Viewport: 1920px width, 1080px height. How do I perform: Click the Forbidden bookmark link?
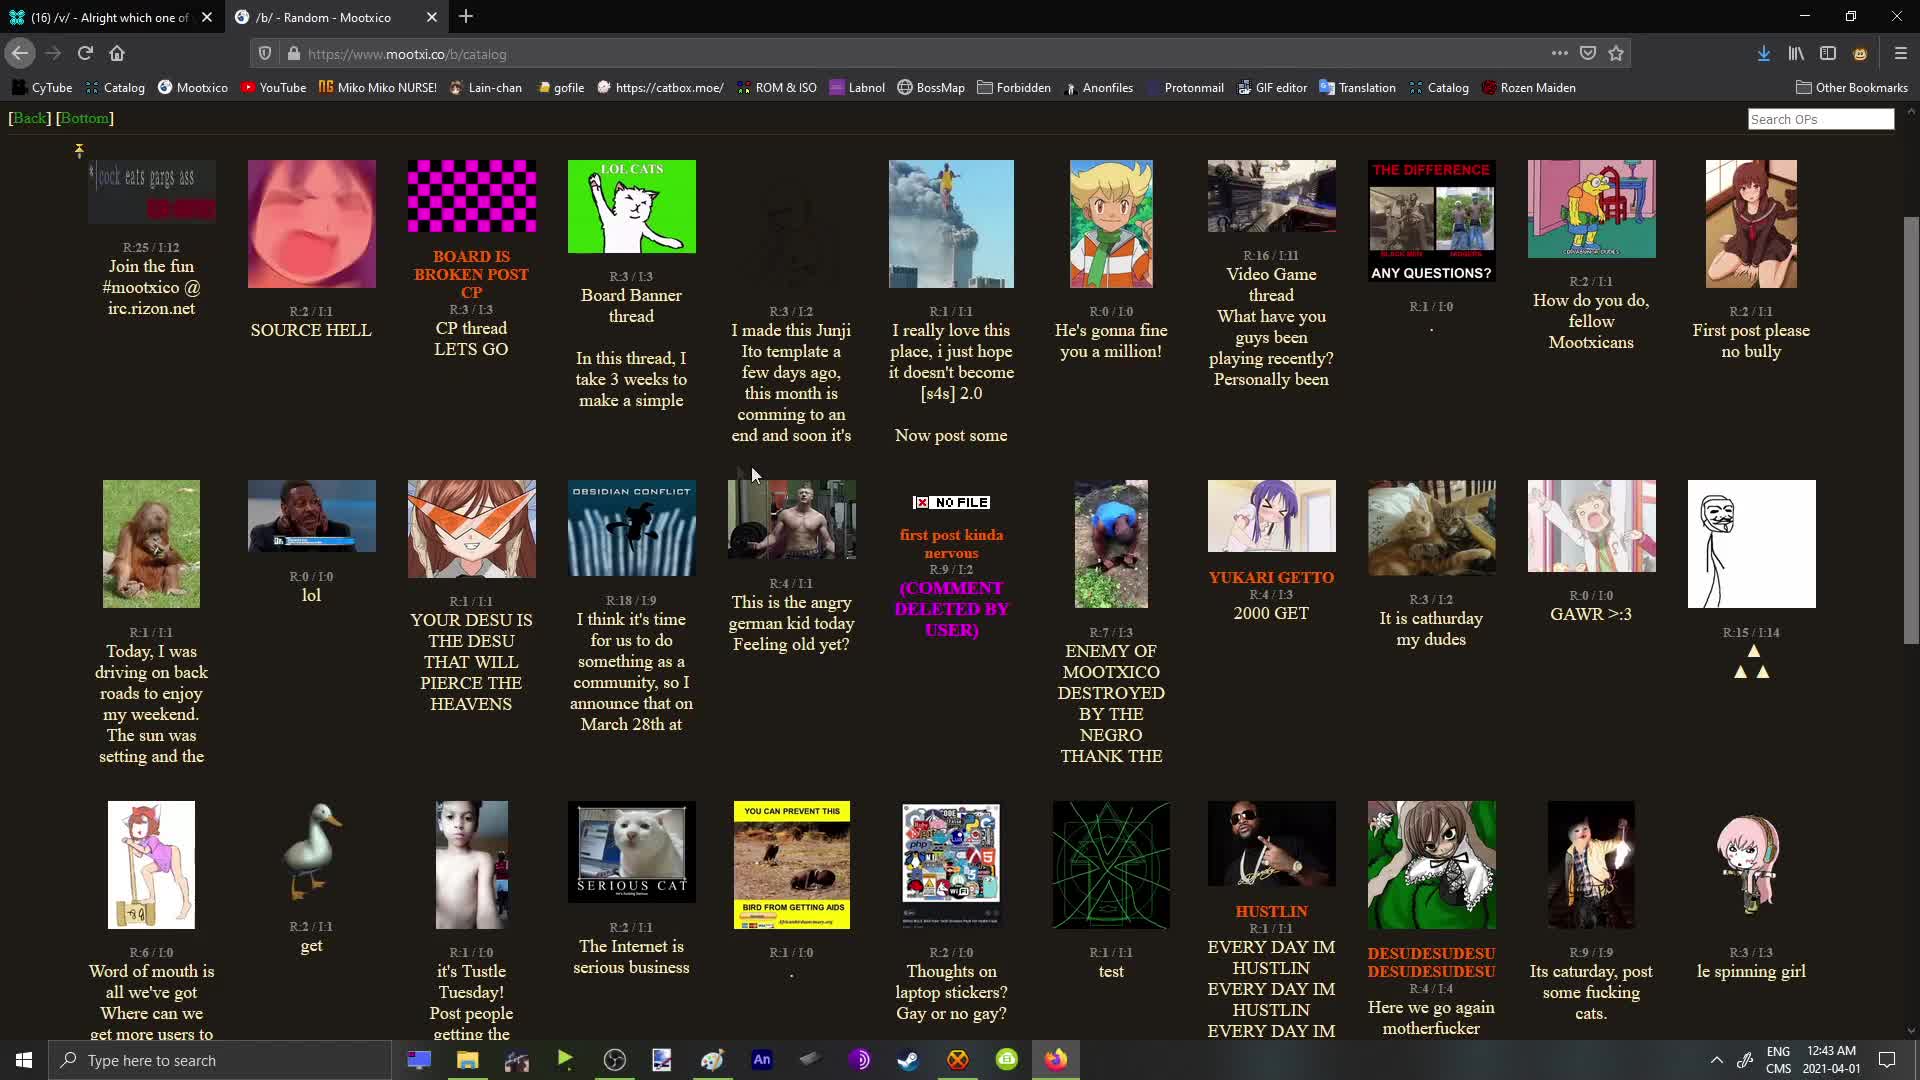click(x=1022, y=87)
